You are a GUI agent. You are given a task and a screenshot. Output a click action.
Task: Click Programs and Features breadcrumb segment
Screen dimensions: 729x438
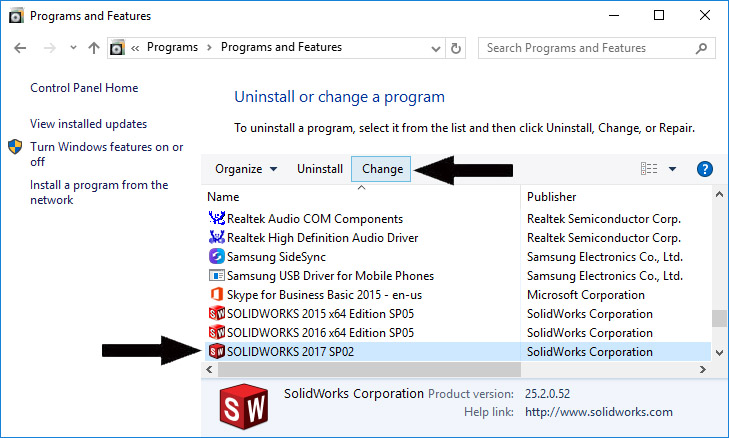pyautogui.click(x=281, y=47)
